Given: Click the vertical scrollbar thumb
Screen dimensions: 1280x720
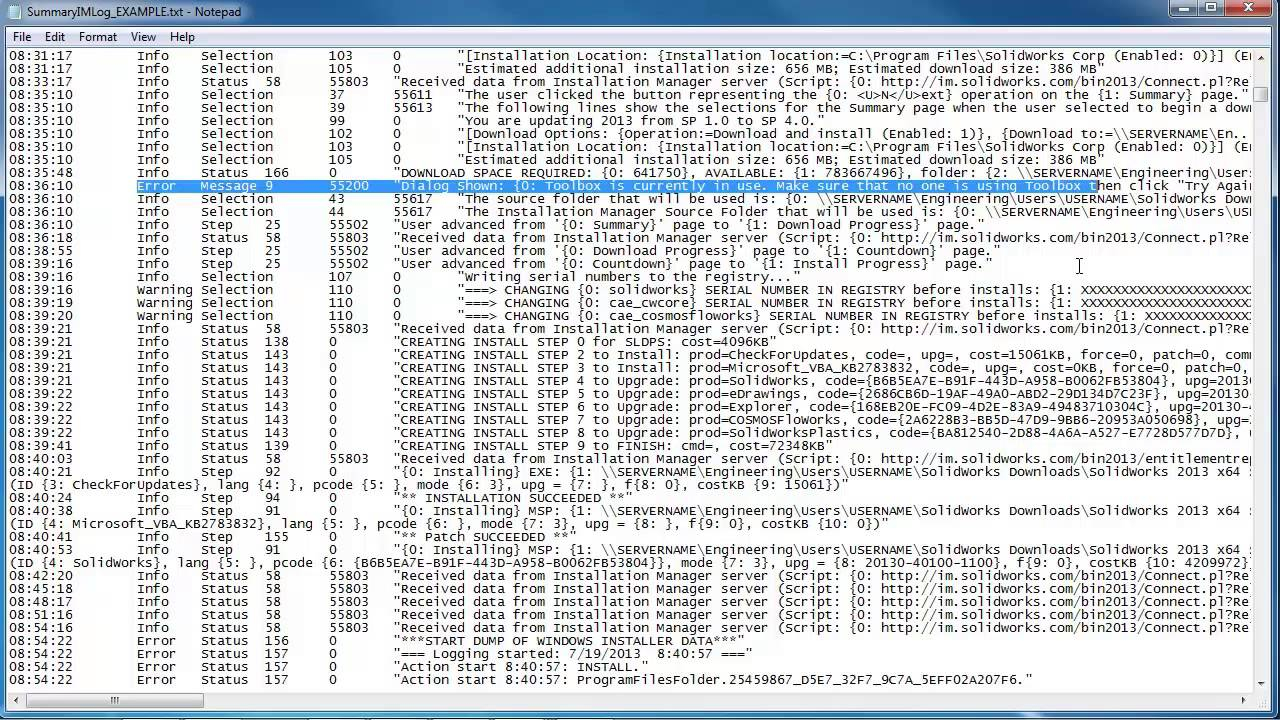Looking at the screenshot, I should pyautogui.click(x=1262, y=94).
